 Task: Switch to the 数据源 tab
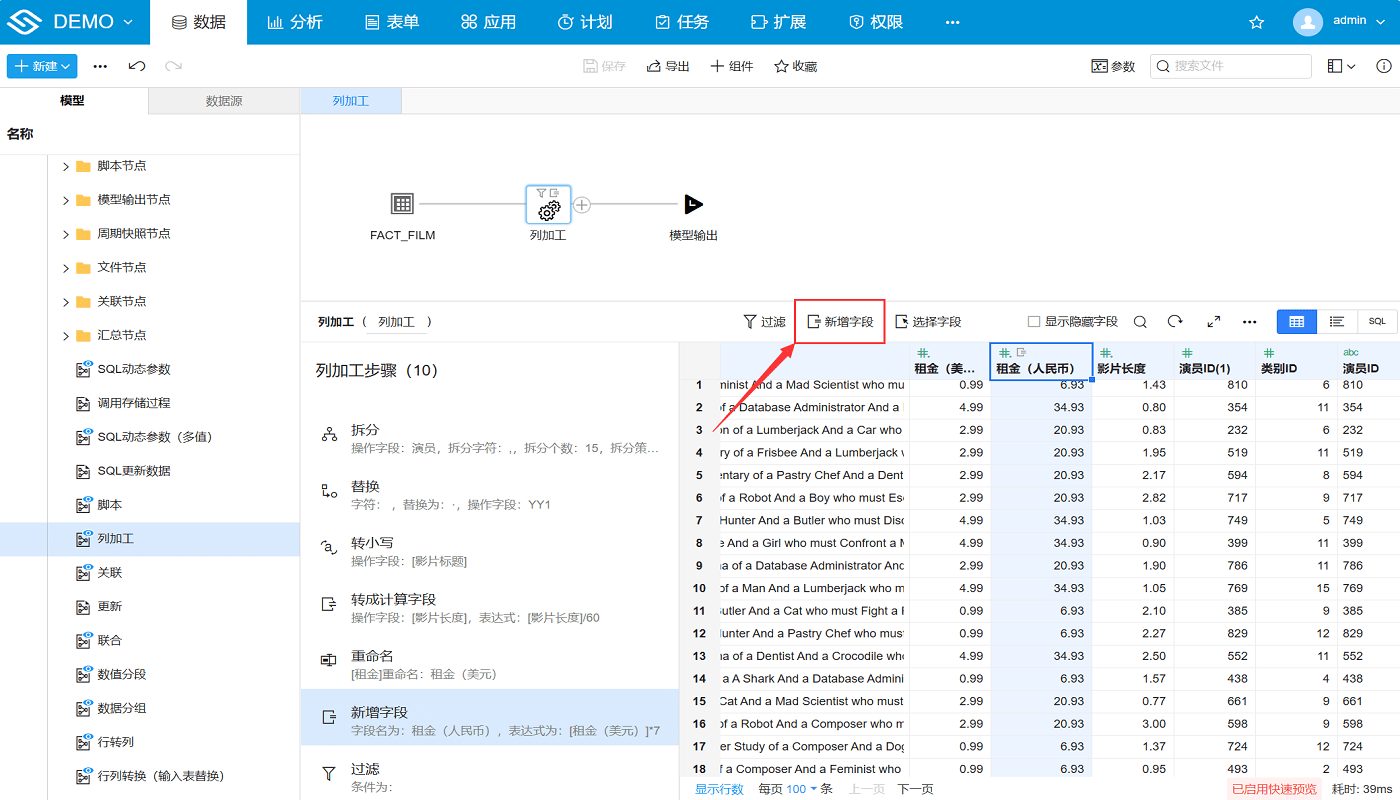coord(224,101)
